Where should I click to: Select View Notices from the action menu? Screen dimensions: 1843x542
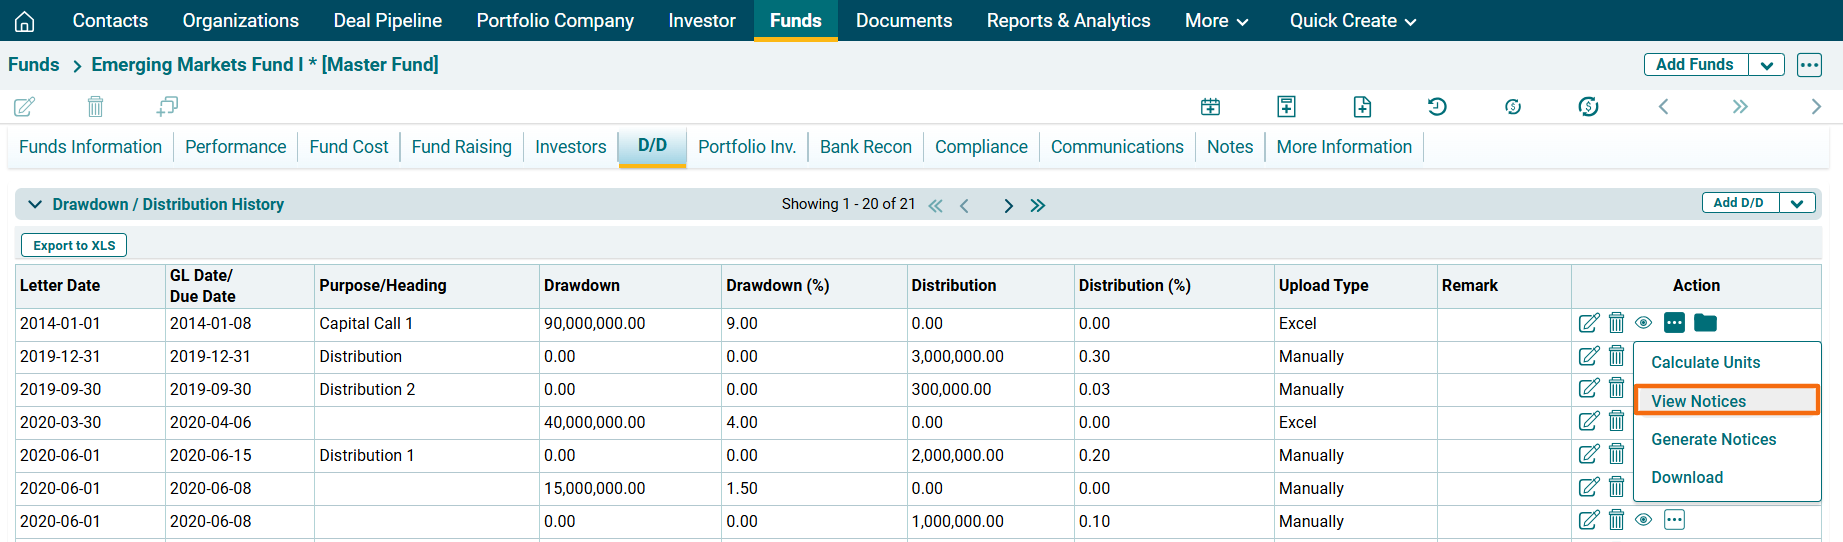[x=1698, y=401]
